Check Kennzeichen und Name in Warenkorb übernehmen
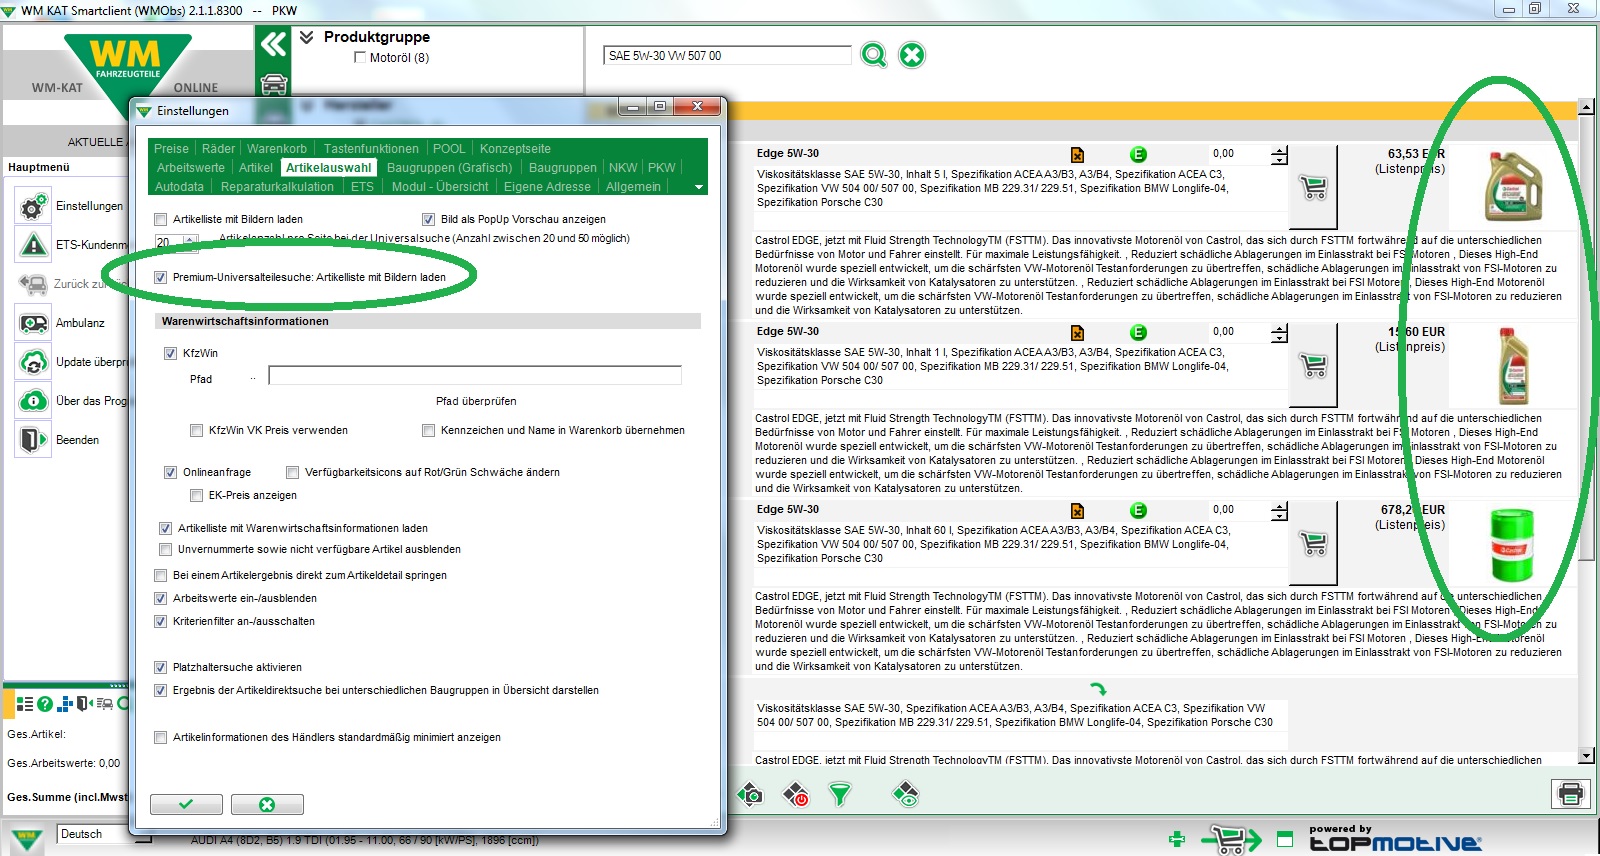This screenshot has height=856, width=1600. pyautogui.click(x=429, y=430)
